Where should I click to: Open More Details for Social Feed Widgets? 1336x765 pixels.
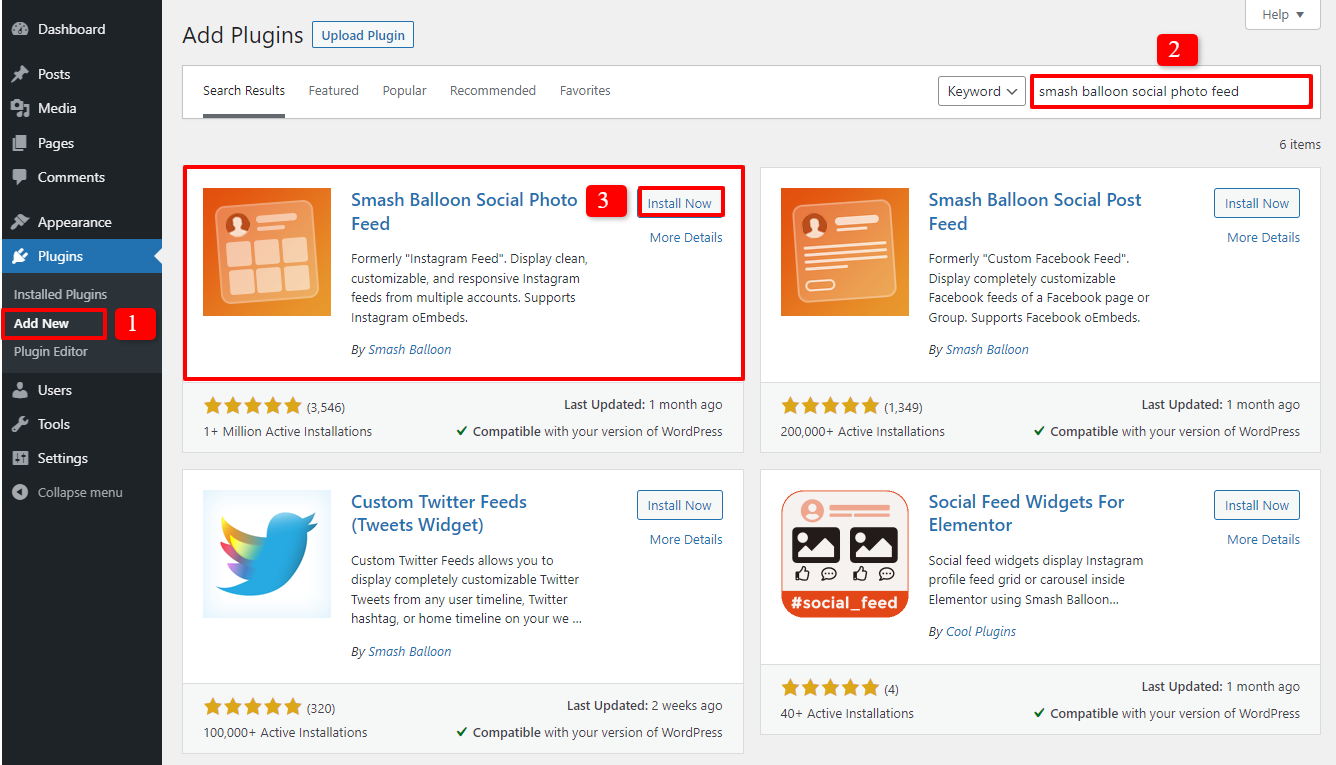[x=1264, y=539]
